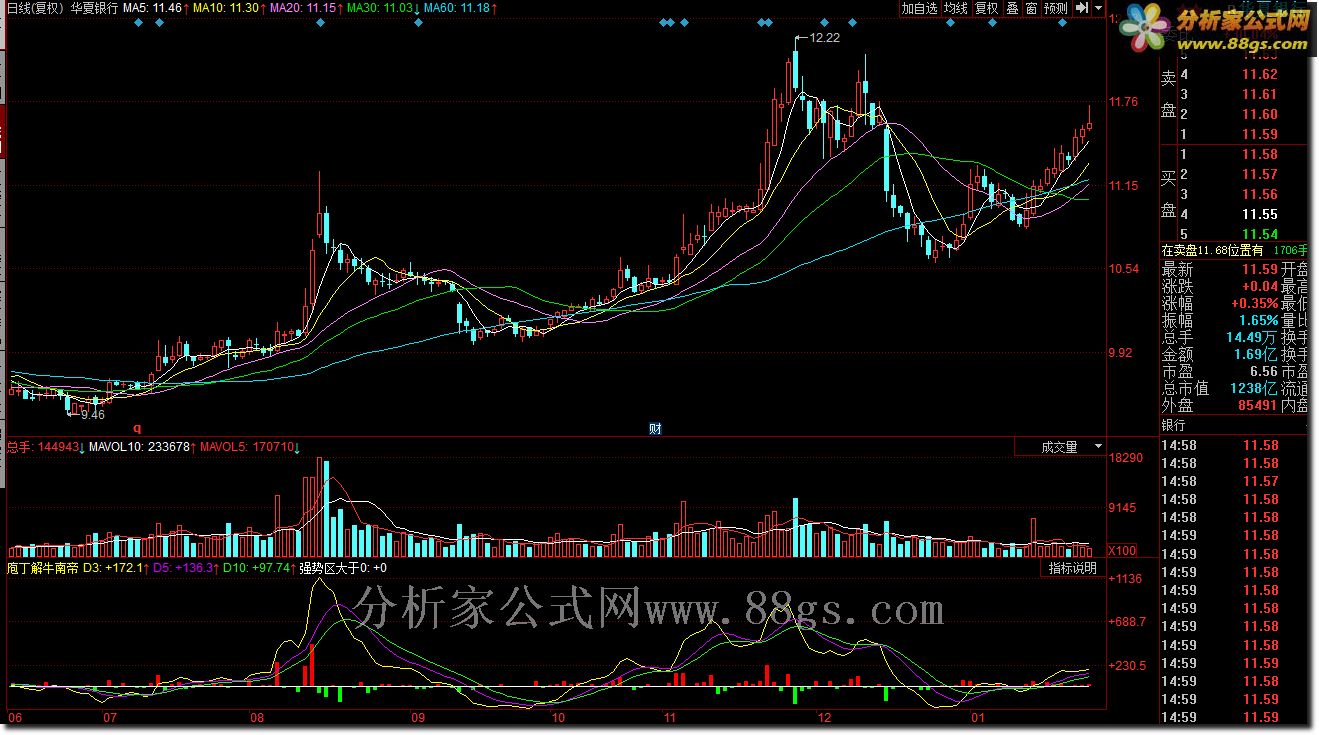Click the 18290 volume axis label
The width and height of the screenshot is (1319, 735).
(x=1126, y=458)
